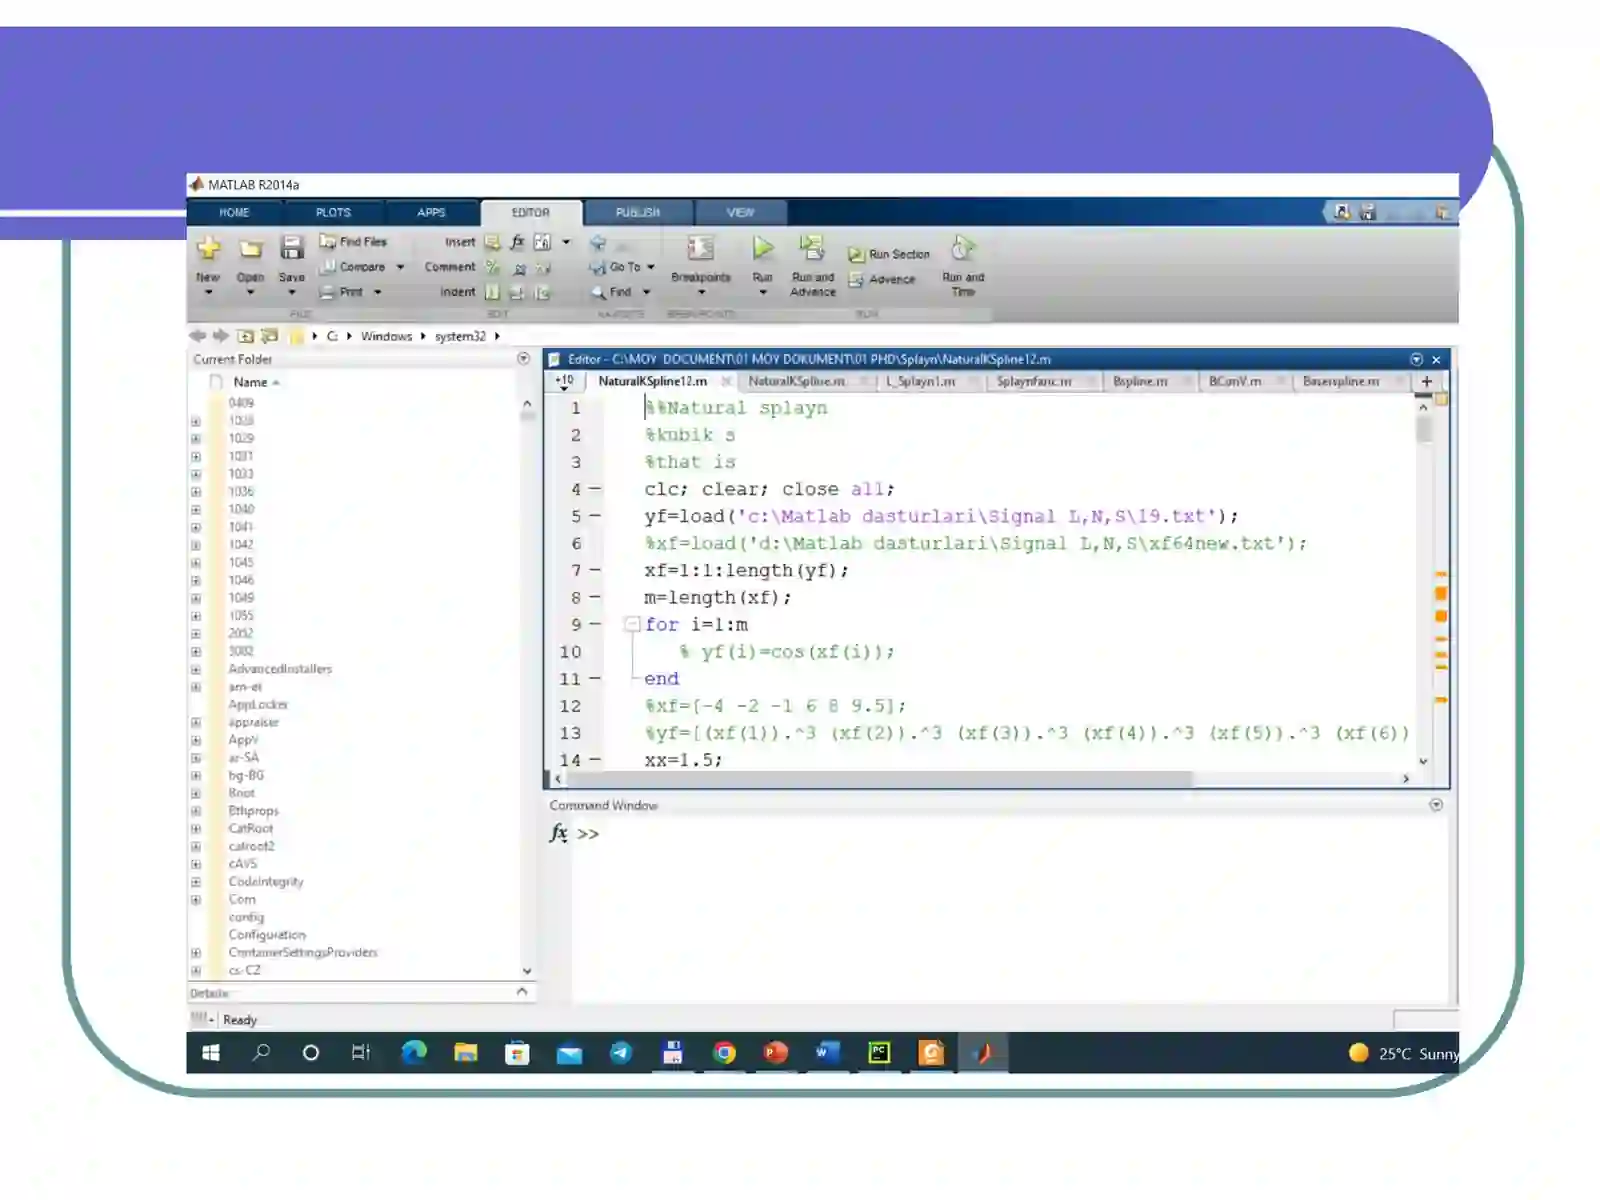Switch to the HOME ribbon tab
This screenshot has width=1600, height=1200.
pyautogui.click(x=234, y=212)
